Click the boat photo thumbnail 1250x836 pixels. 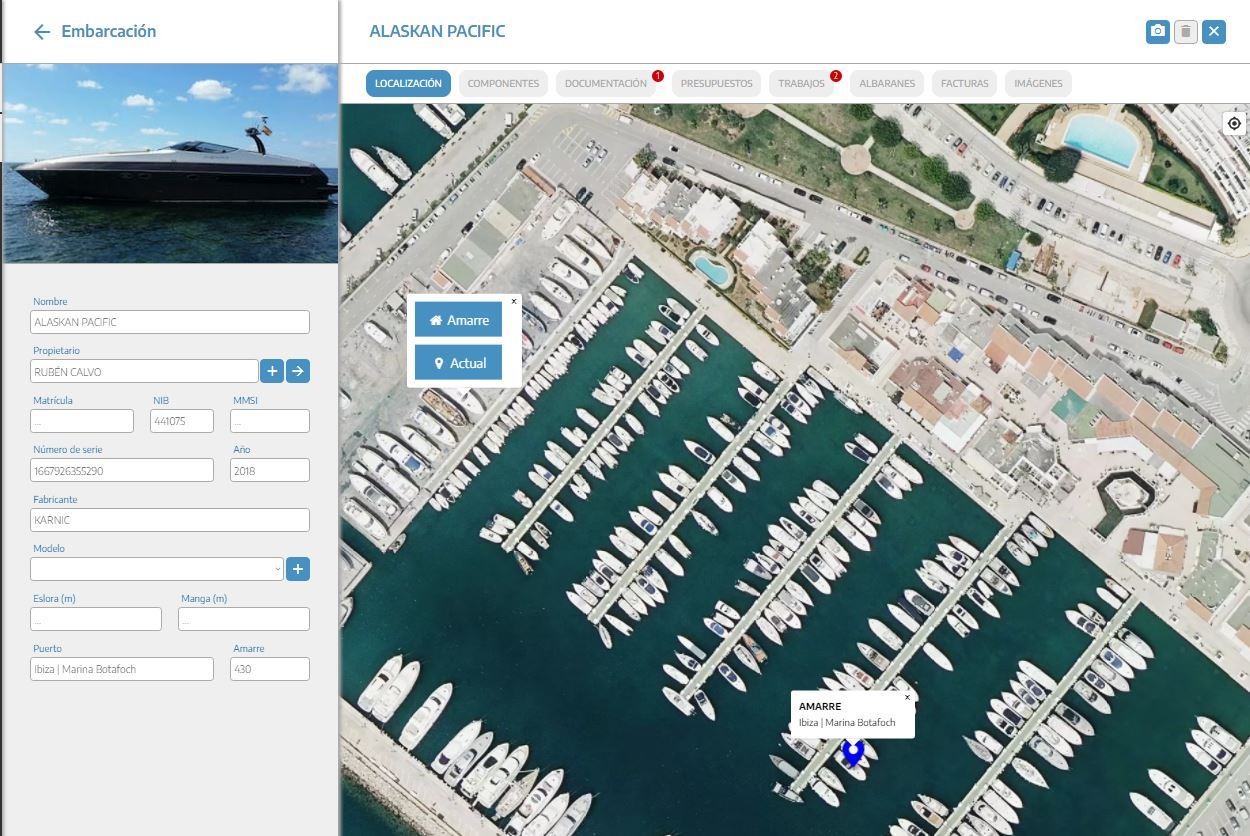[x=170, y=163]
